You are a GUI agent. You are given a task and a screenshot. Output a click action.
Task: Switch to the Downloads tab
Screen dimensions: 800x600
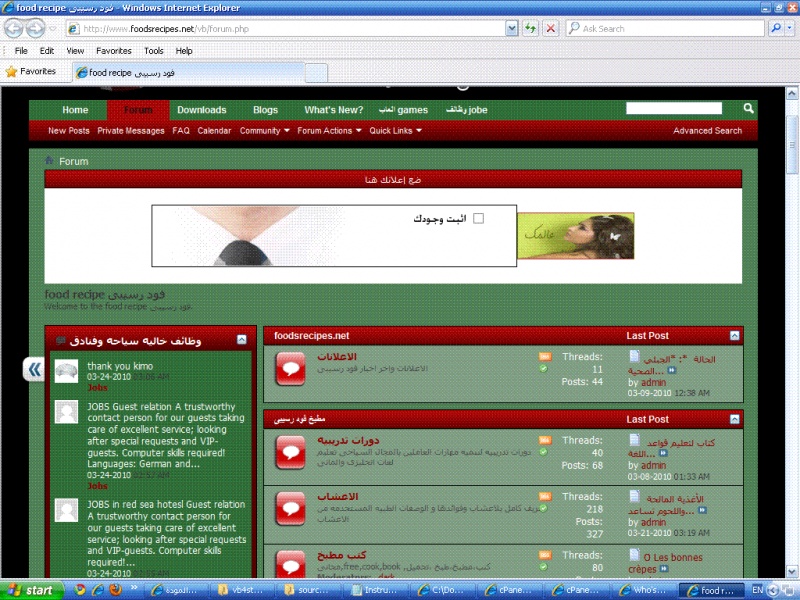click(x=201, y=110)
